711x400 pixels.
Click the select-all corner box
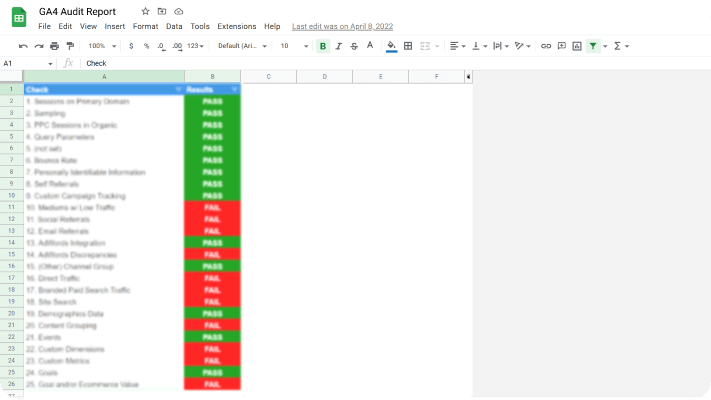pyautogui.click(x=11, y=77)
